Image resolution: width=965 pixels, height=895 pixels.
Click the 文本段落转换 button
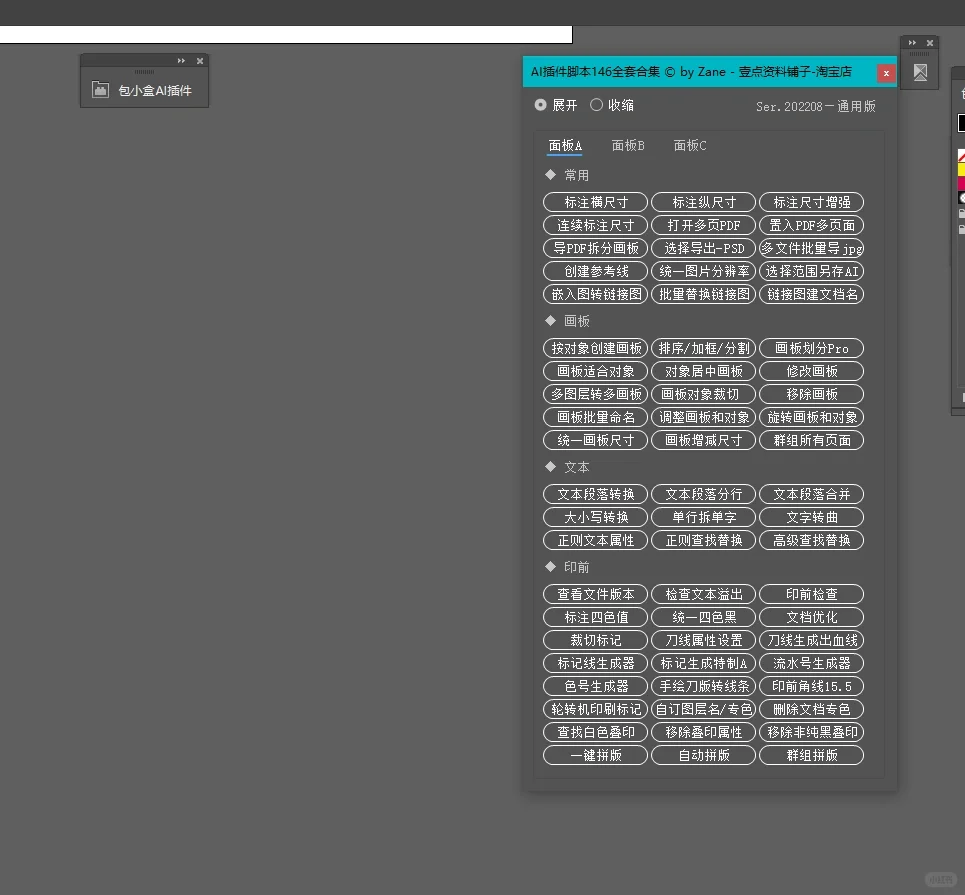coord(595,494)
